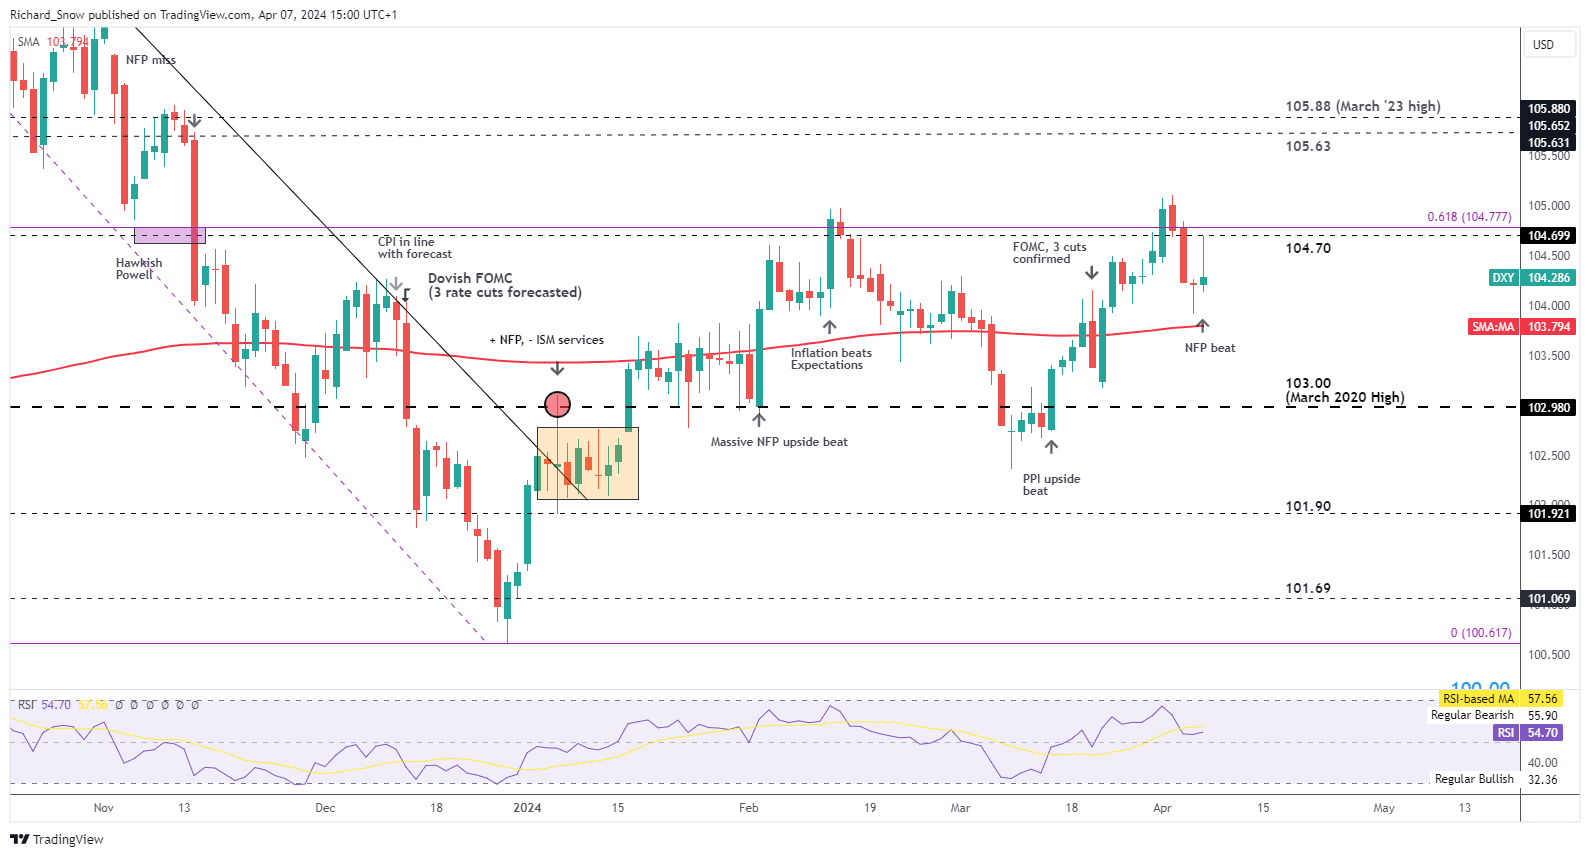
Task: Click 'Feb' on the time axis
Action: pos(749,808)
